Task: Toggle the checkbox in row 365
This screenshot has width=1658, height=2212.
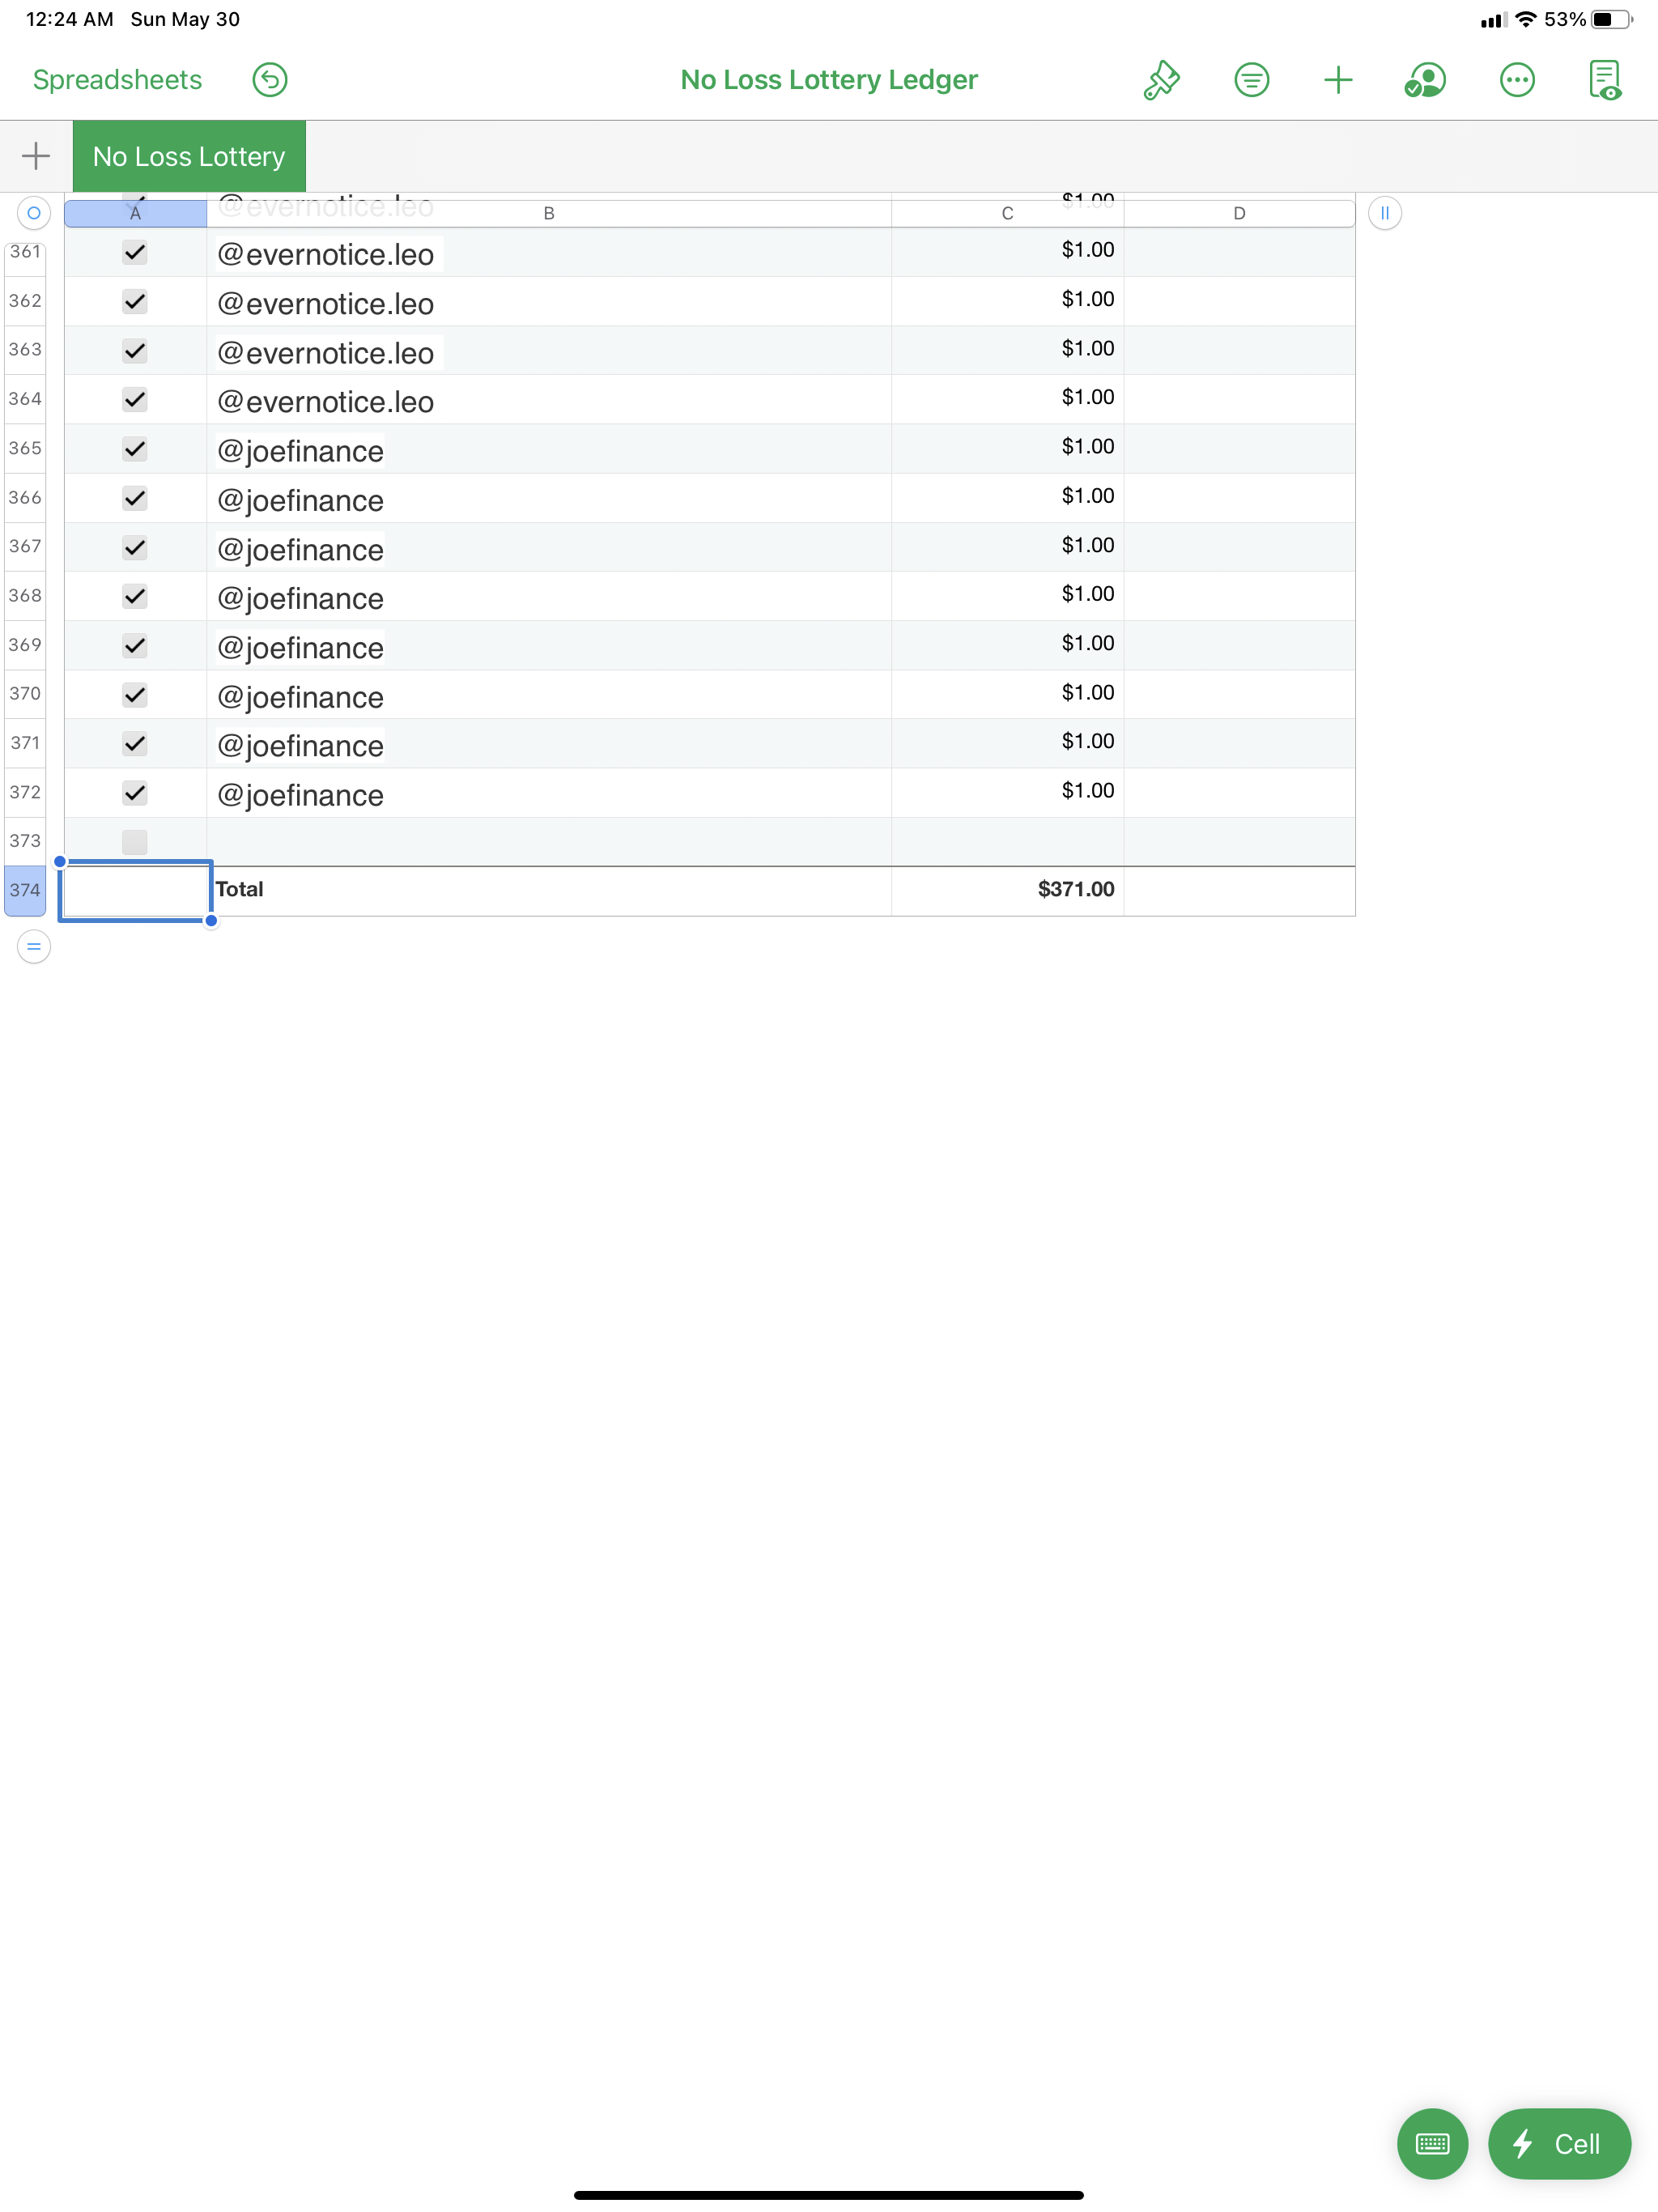Action: tap(135, 449)
